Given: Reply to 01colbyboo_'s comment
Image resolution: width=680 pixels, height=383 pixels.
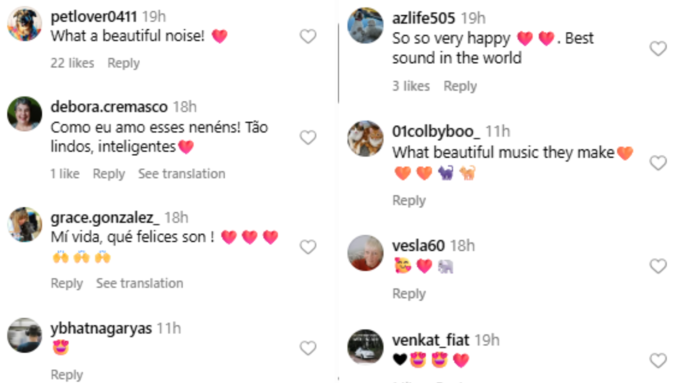Looking at the screenshot, I should (x=409, y=201).
